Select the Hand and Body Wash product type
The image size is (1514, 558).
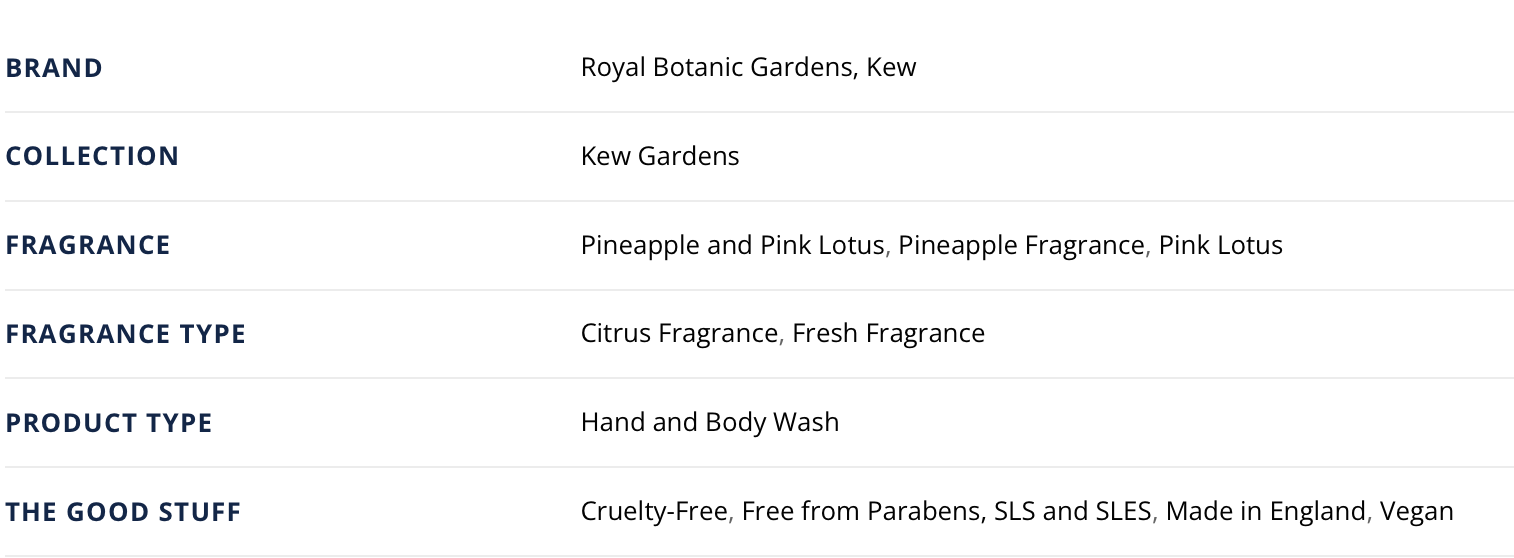[x=710, y=422]
